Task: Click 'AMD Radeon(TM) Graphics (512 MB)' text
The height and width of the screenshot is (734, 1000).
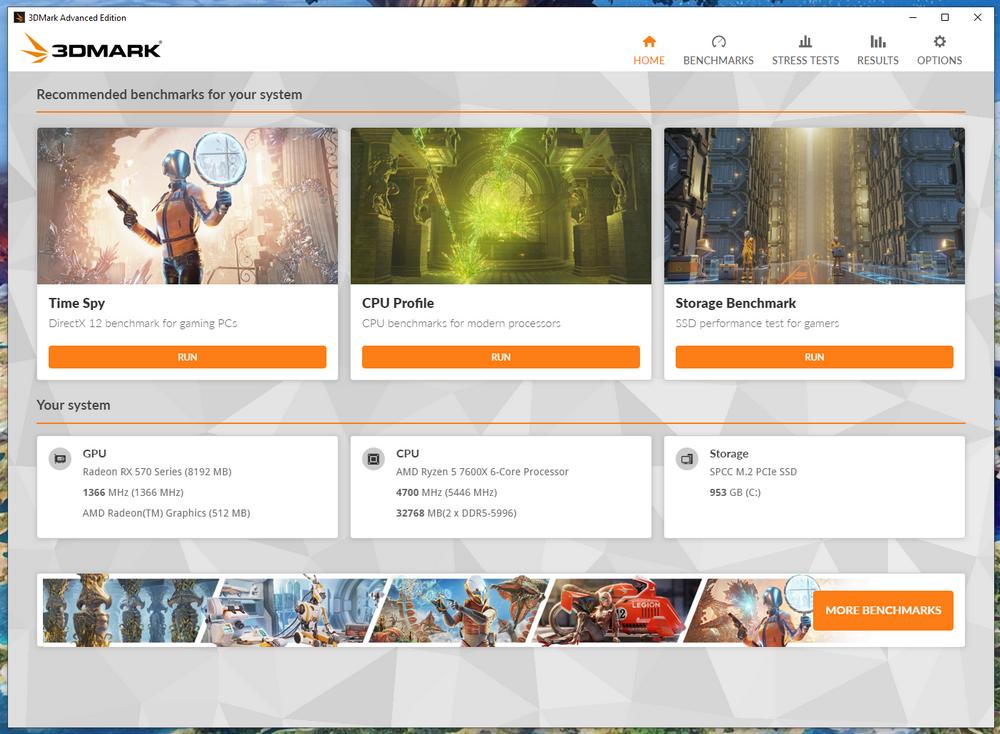Action: coord(166,513)
